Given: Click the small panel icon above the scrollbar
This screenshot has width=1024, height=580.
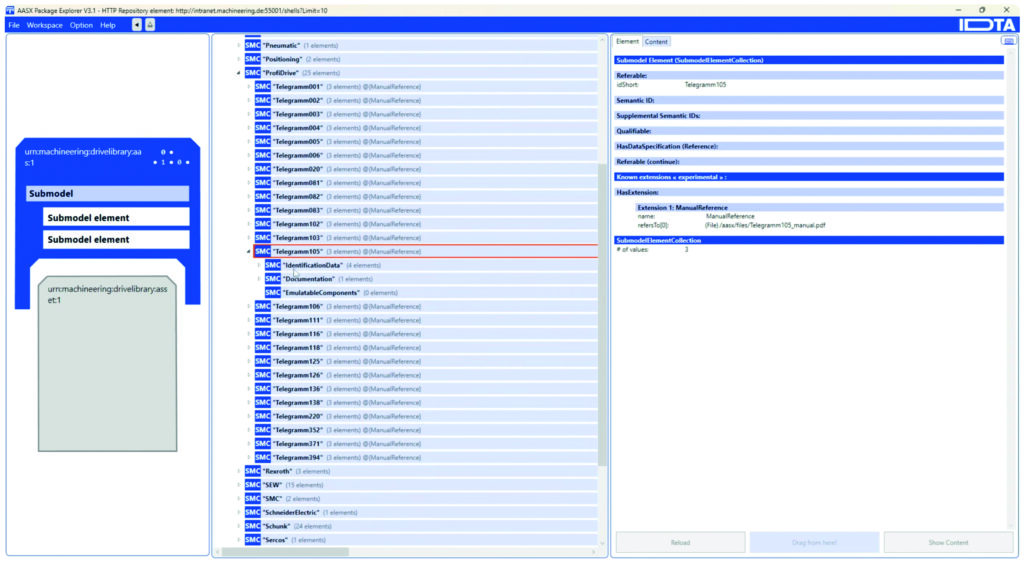Looking at the screenshot, I should [1008, 41].
